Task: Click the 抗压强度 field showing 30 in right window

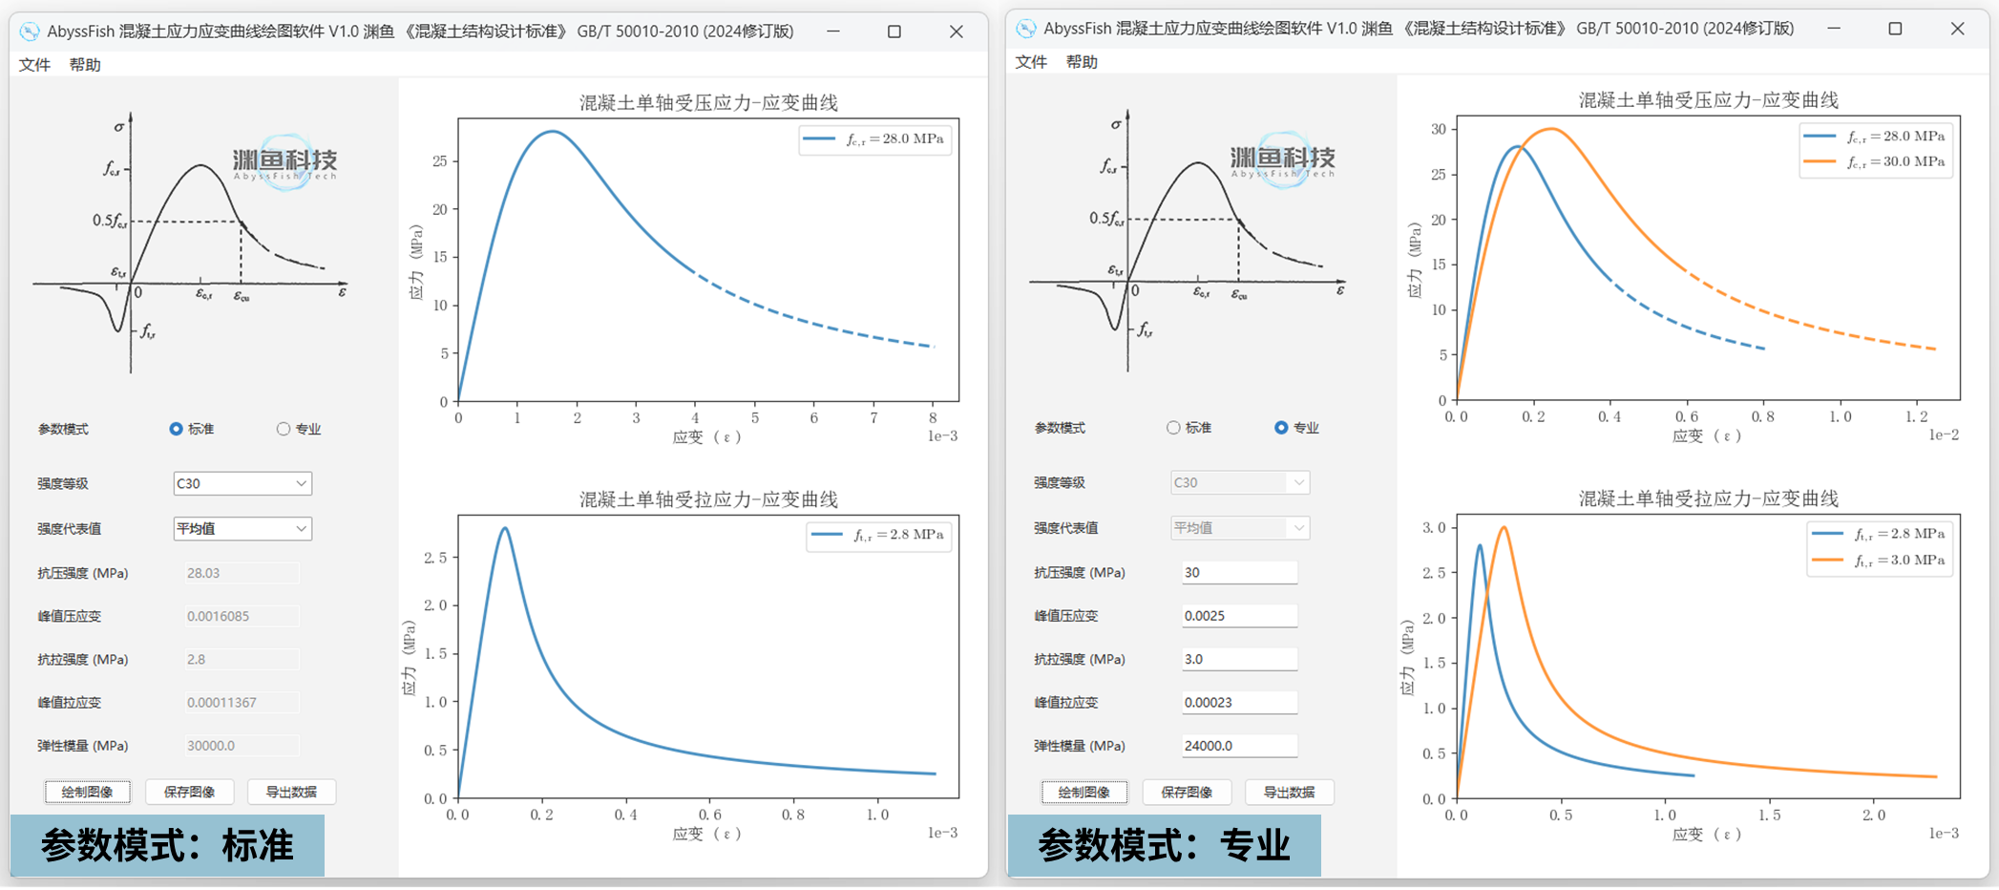Action: (1239, 573)
